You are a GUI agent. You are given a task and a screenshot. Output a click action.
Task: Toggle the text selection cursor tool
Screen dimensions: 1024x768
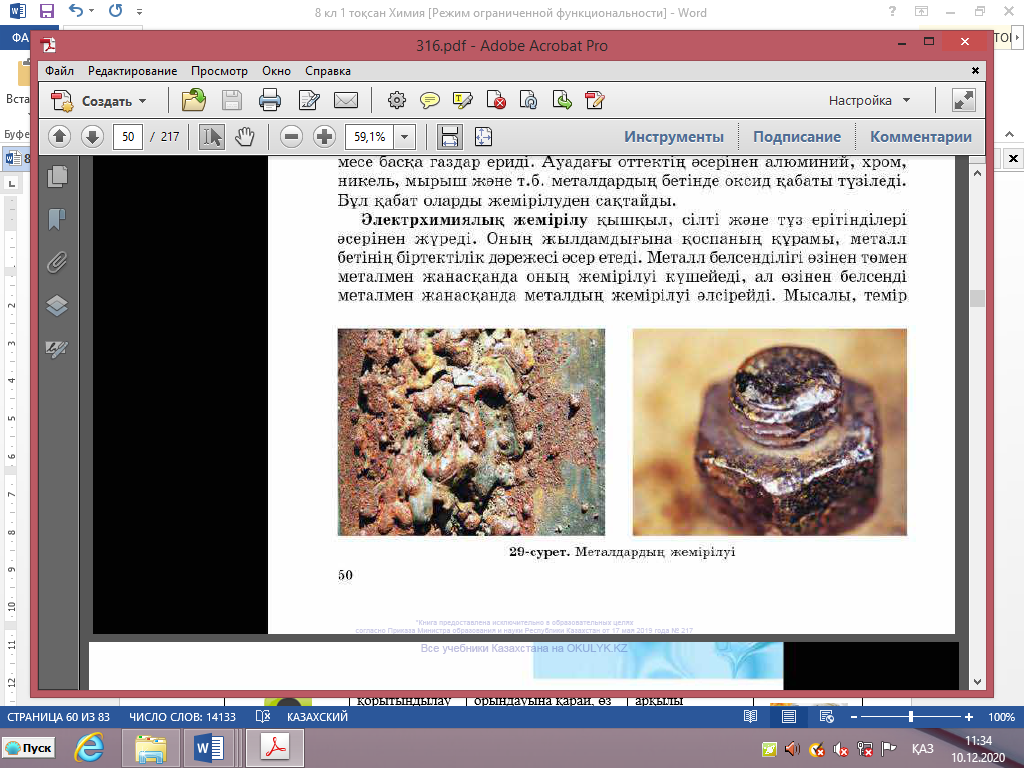(x=212, y=137)
